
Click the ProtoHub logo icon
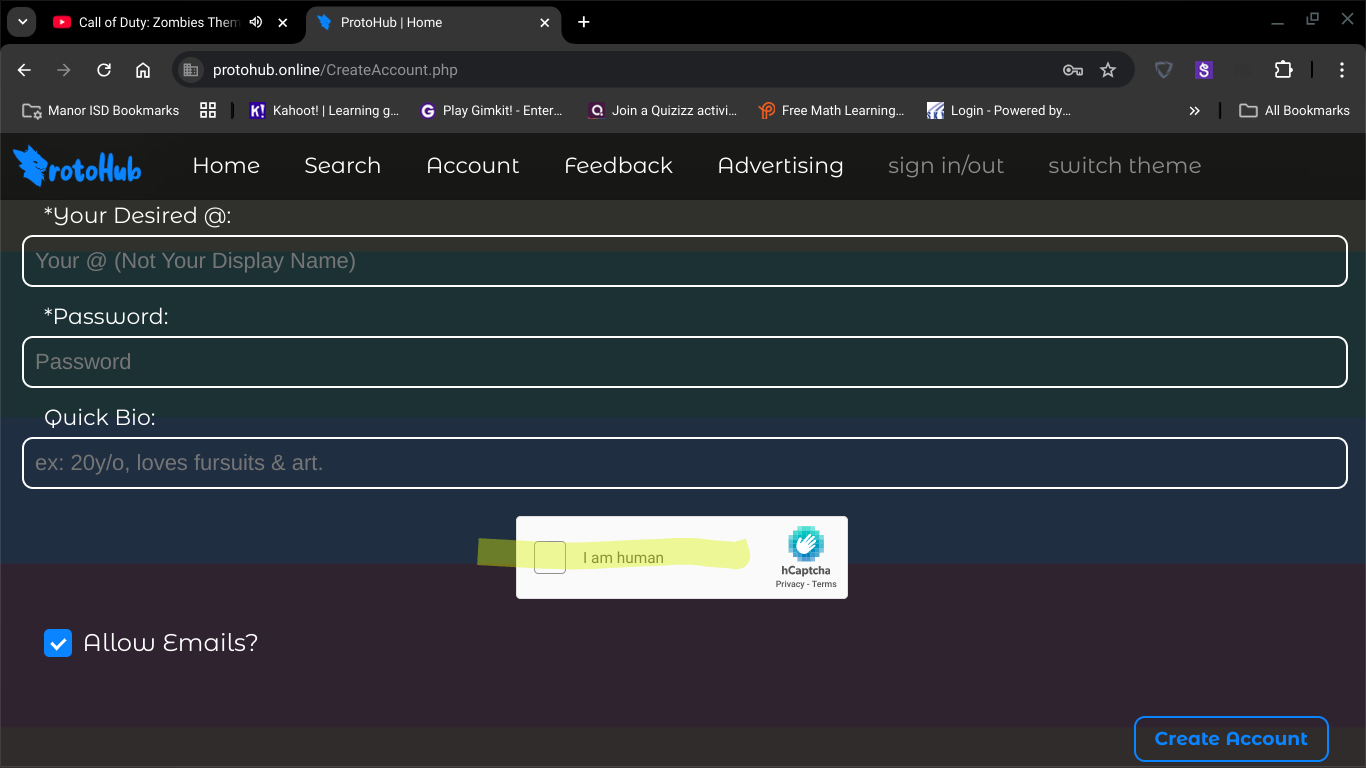(76, 166)
